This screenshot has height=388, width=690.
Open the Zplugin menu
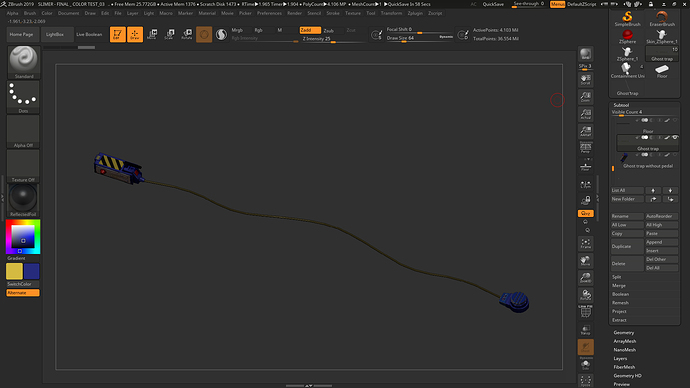415,13
